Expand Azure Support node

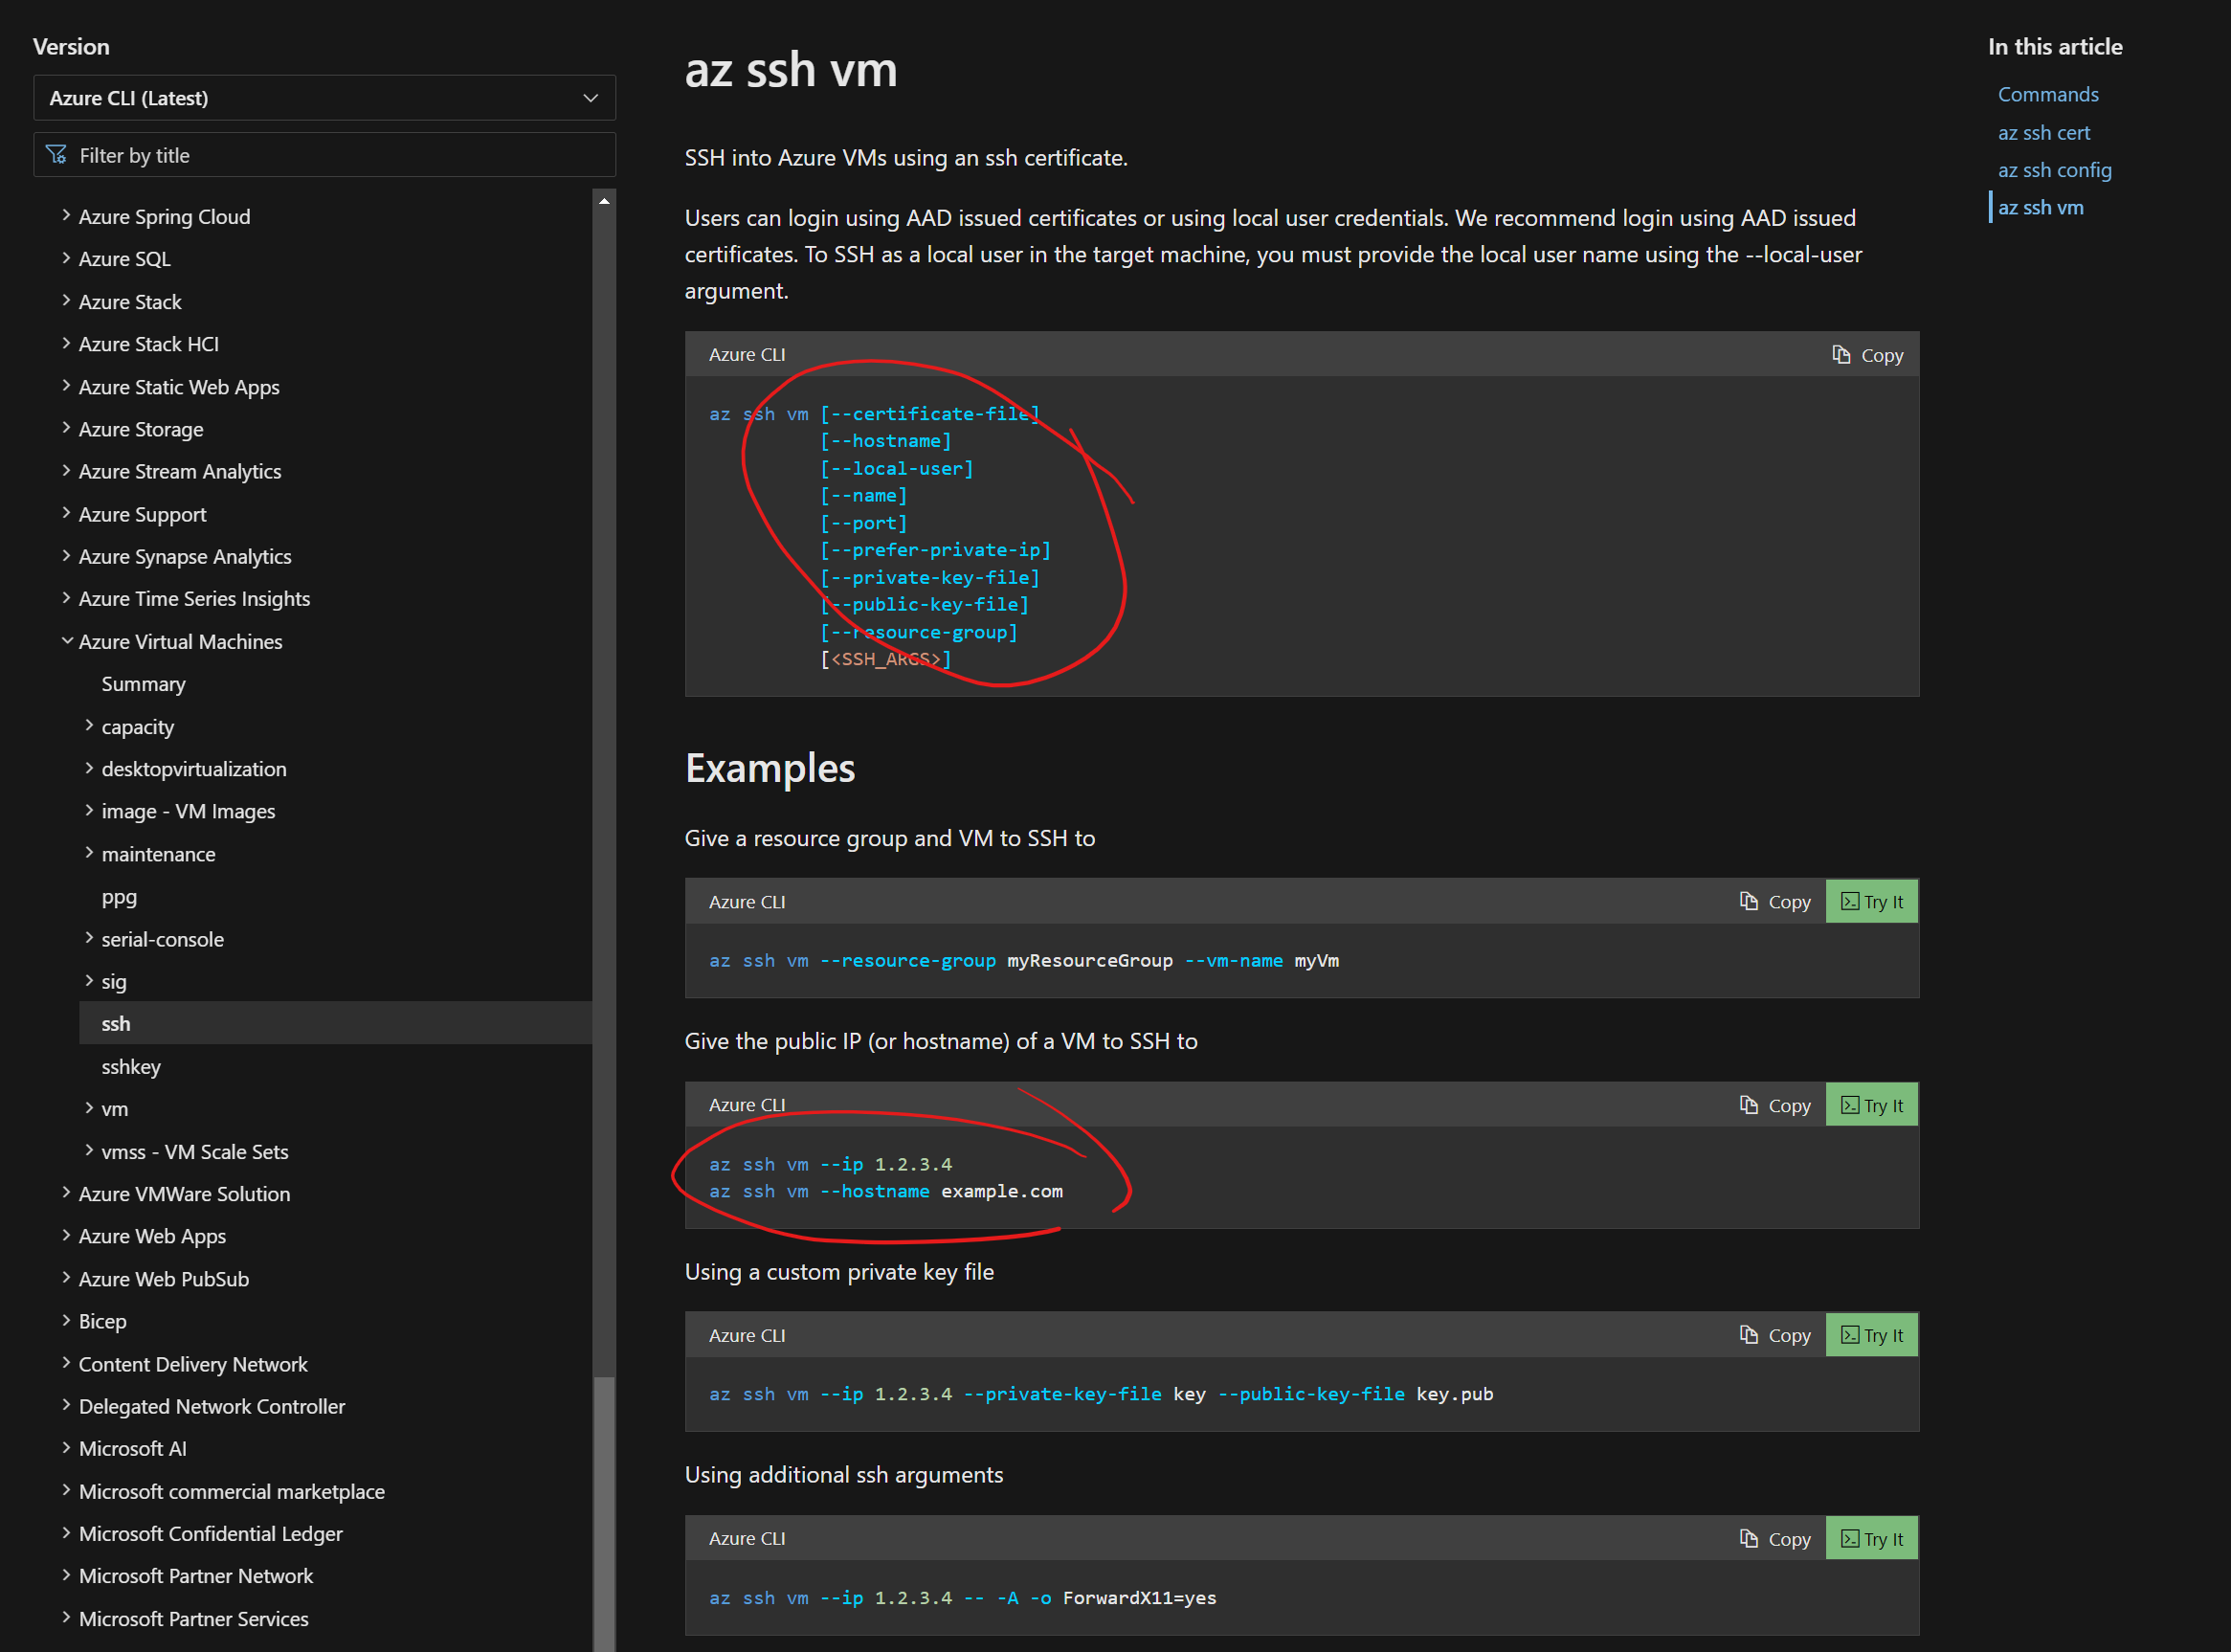coord(66,513)
